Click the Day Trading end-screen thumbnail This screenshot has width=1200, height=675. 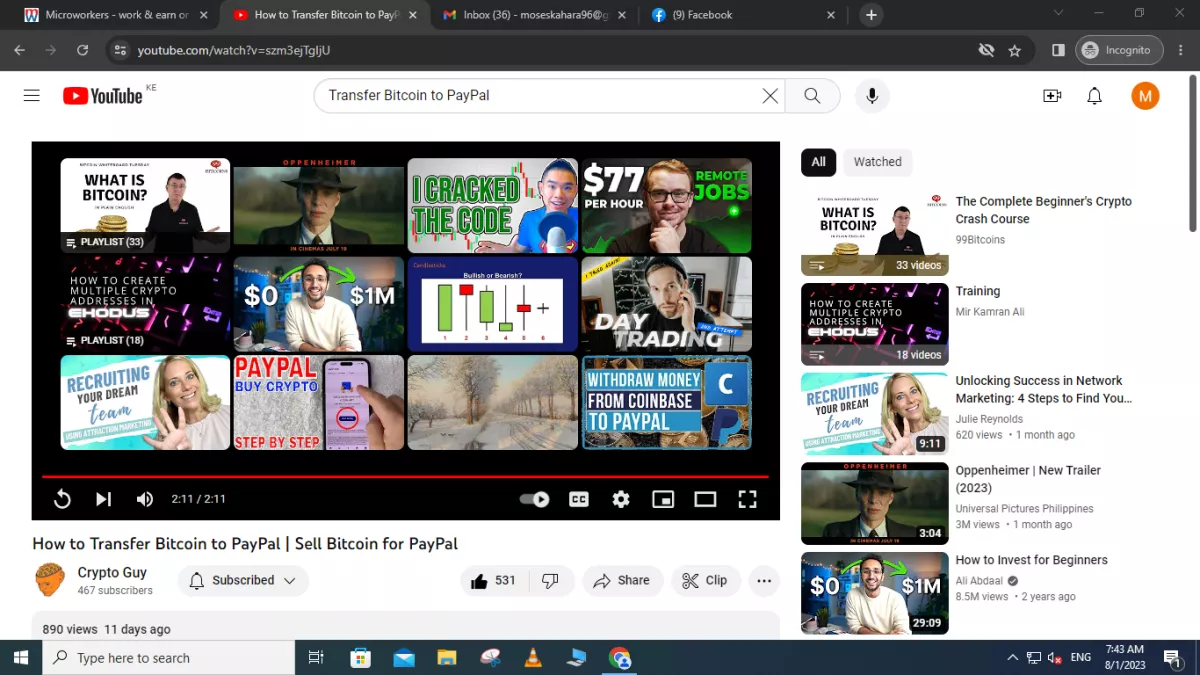click(x=667, y=304)
